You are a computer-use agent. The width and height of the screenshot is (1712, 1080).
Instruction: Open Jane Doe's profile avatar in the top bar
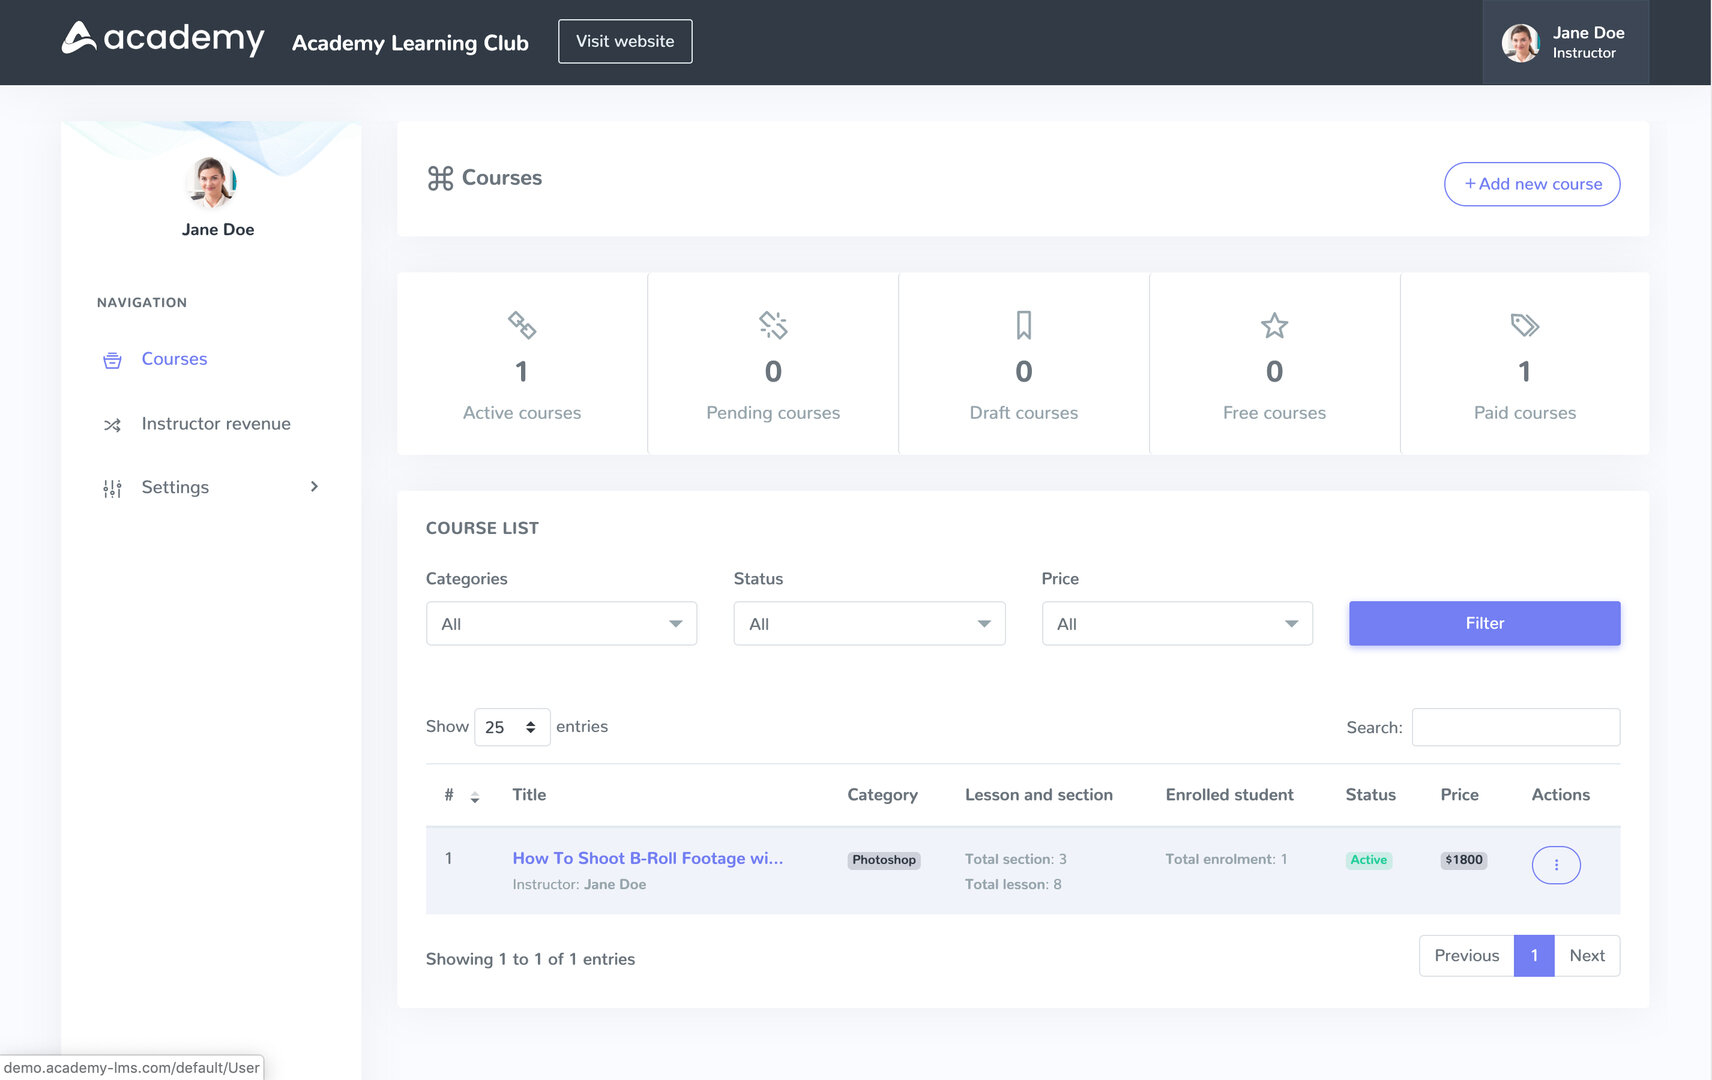(1520, 42)
